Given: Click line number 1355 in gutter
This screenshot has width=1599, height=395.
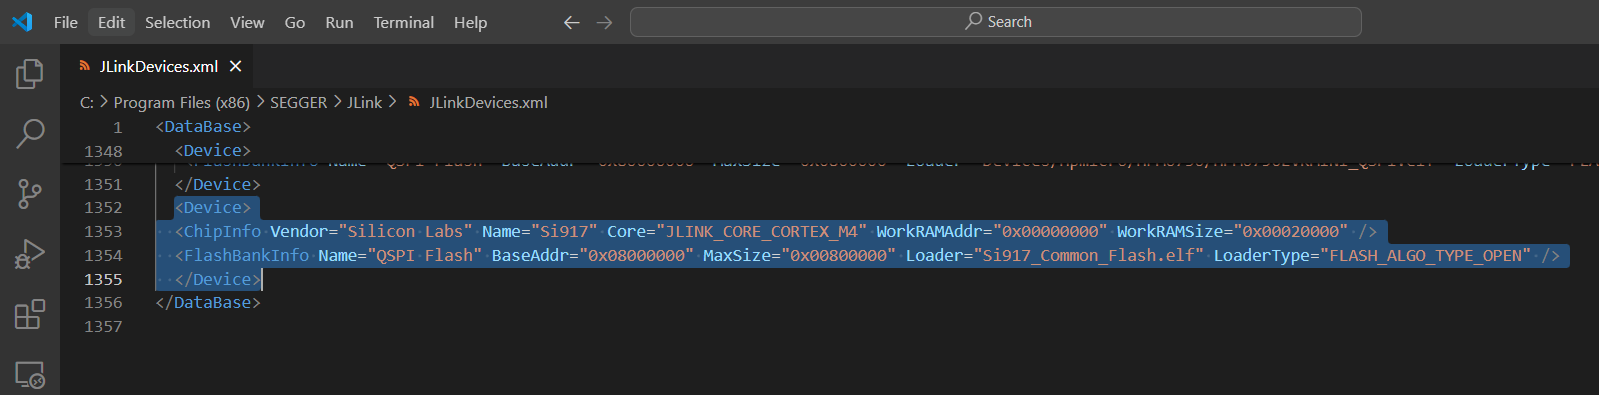Looking at the screenshot, I should pos(103,279).
